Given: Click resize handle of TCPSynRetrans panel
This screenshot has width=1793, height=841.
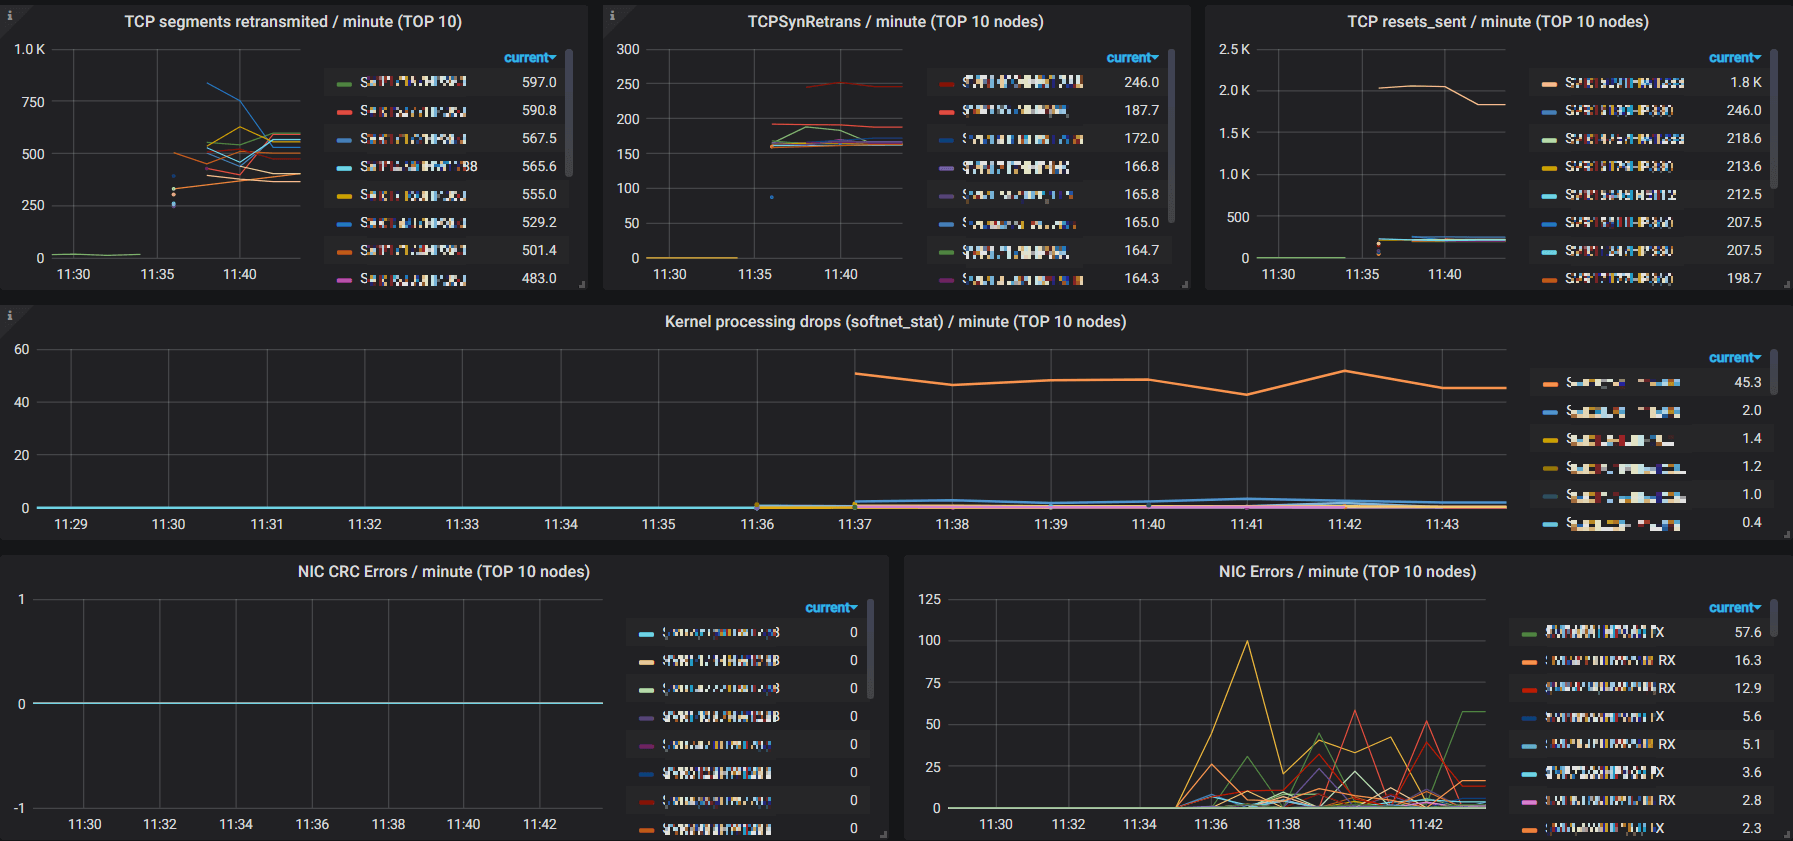Looking at the screenshot, I should (1185, 285).
